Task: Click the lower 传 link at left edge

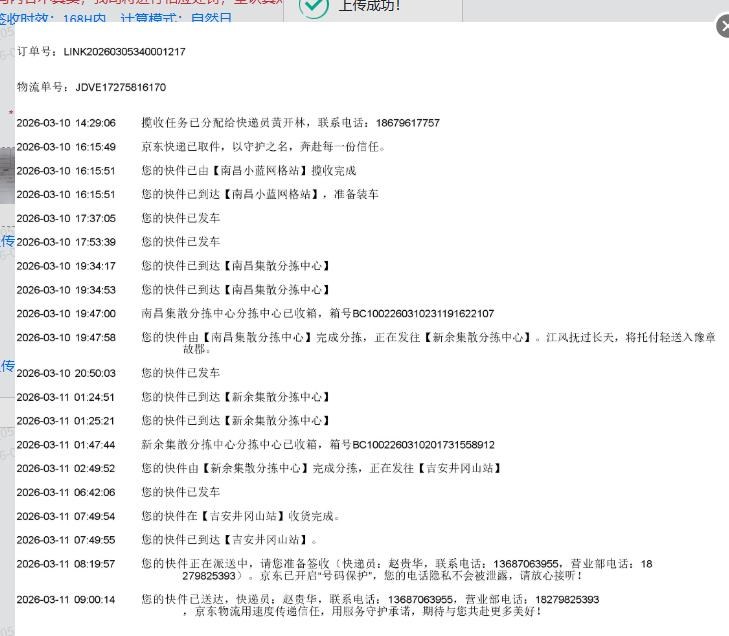Action: click(x=7, y=366)
